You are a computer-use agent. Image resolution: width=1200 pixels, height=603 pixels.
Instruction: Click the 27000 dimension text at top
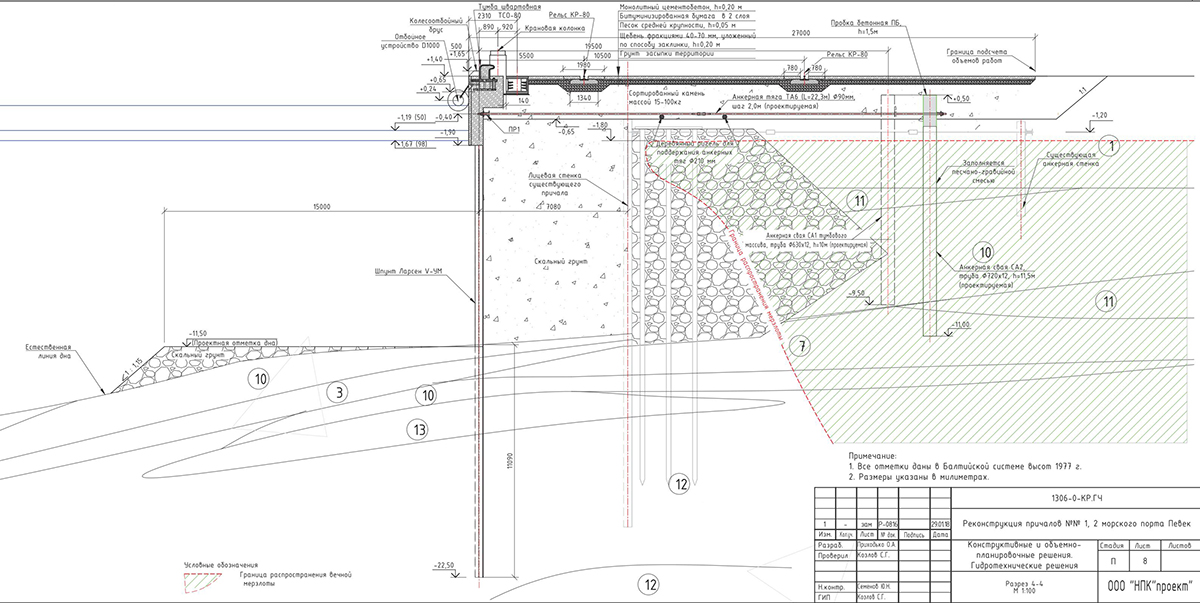coord(799,33)
